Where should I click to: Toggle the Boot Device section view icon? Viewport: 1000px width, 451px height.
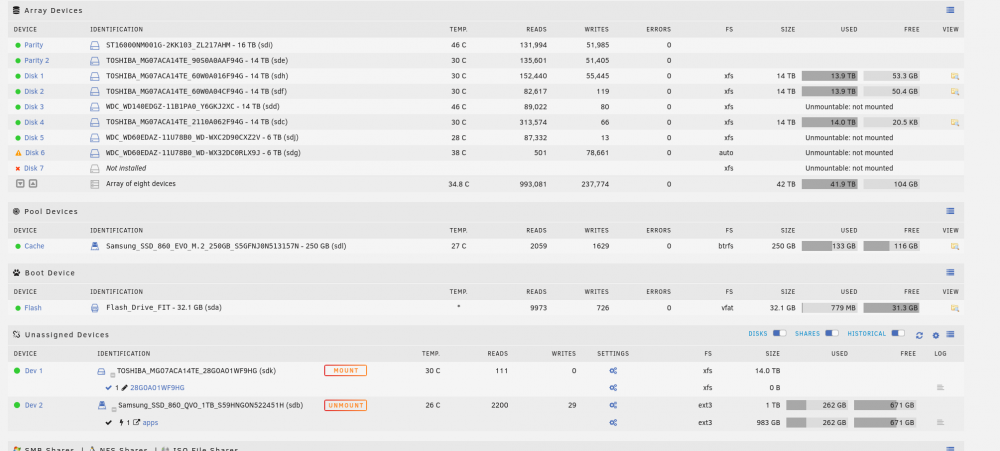click(x=950, y=272)
